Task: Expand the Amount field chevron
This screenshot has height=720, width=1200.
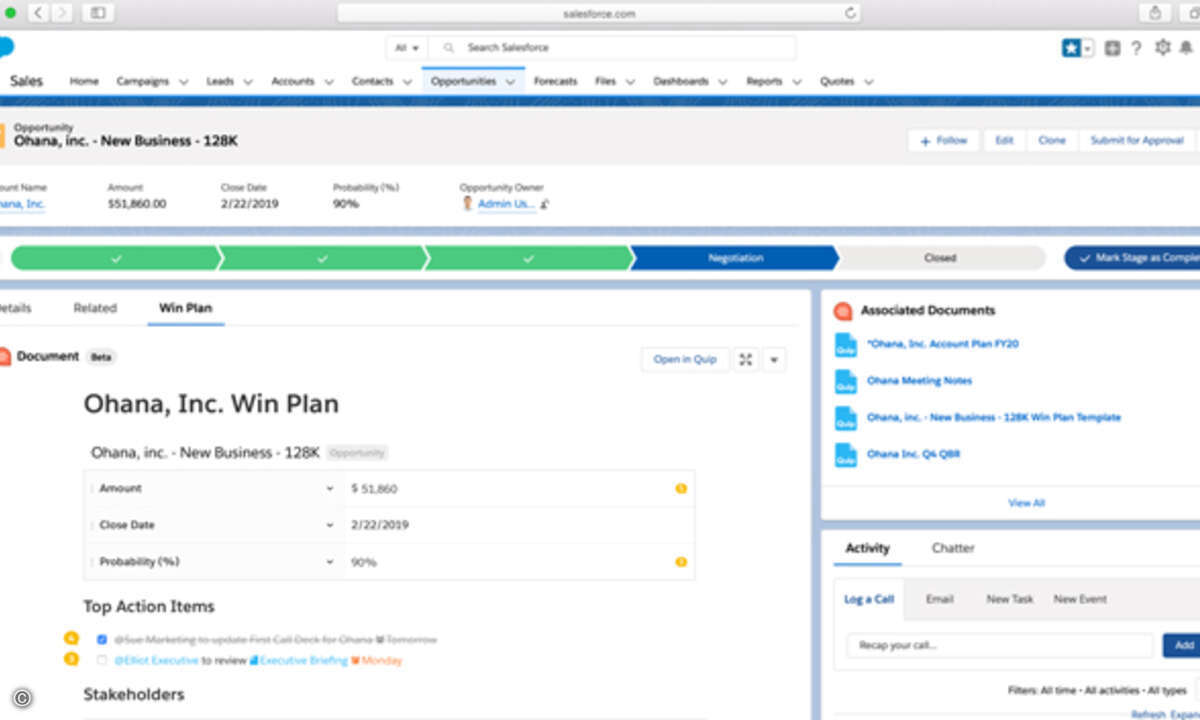Action: pos(330,489)
